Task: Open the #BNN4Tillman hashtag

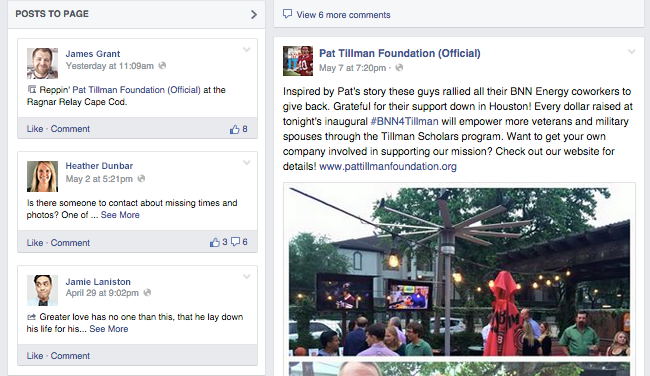Action: click(x=404, y=121)
